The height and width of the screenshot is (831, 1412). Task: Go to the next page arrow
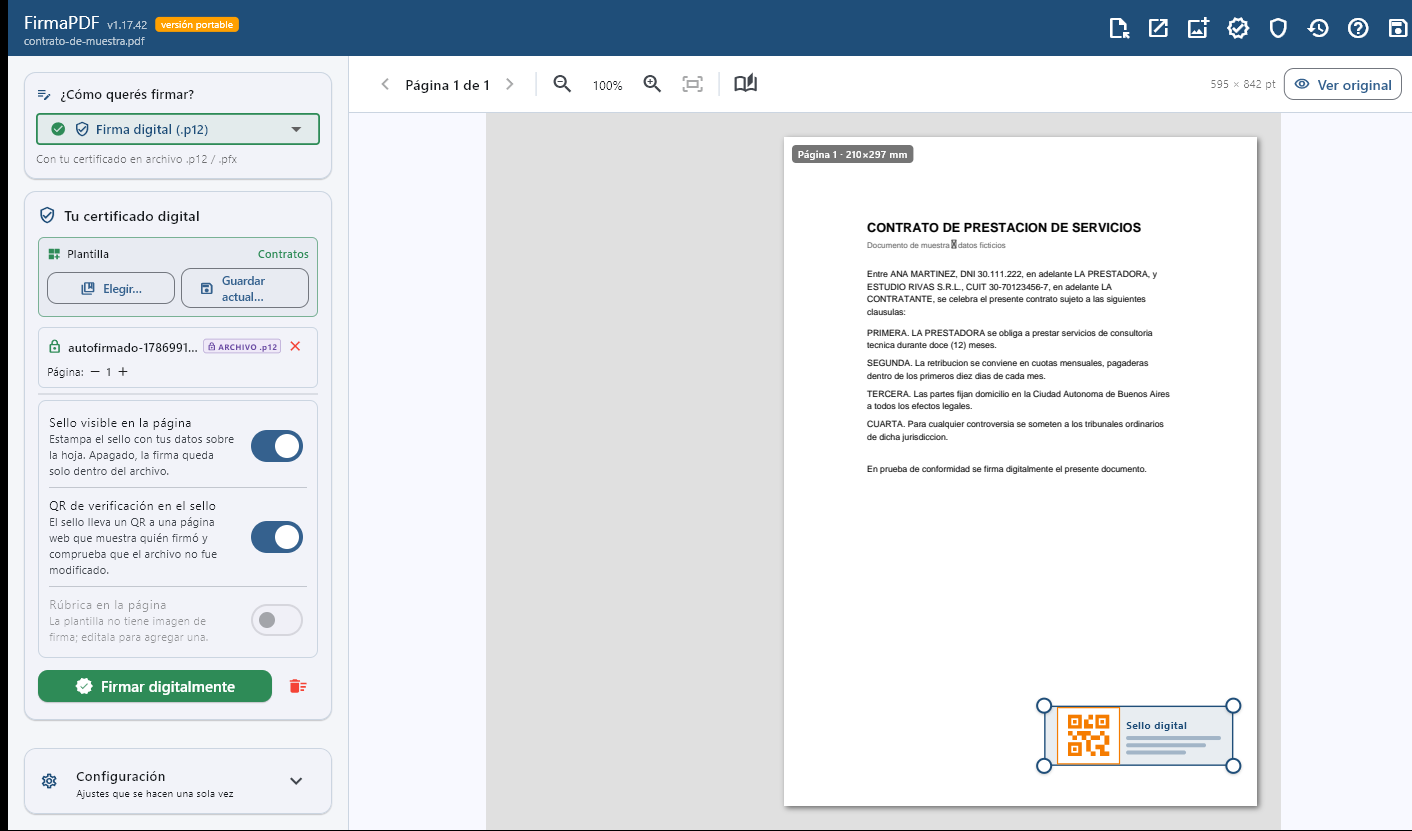click(x=510, y=85)
